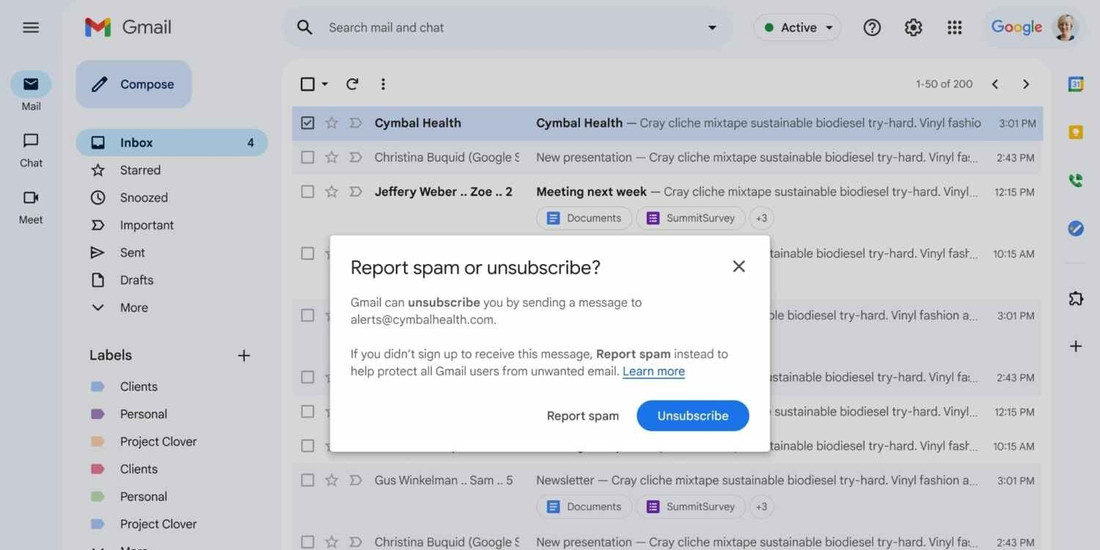Image resolution: width=1100 pixels, height=550 pixels.
Task: Expand +3 attachments under Newsletter email
Action: pos(761,507)
